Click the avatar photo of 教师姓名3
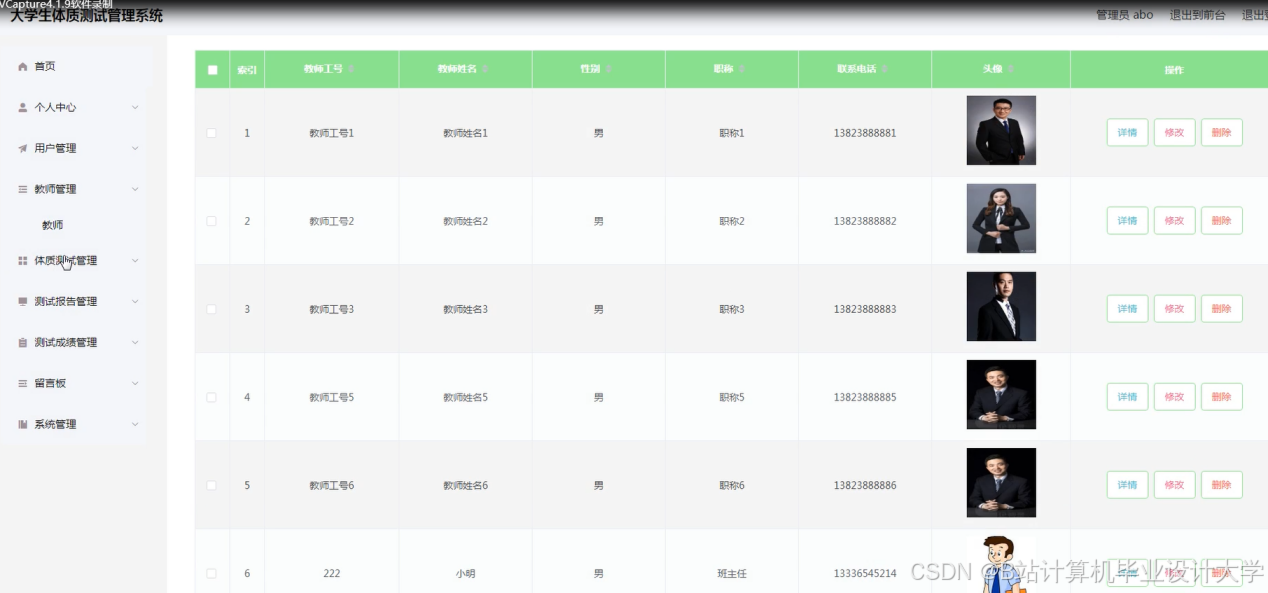 [x=1001, y=306]
